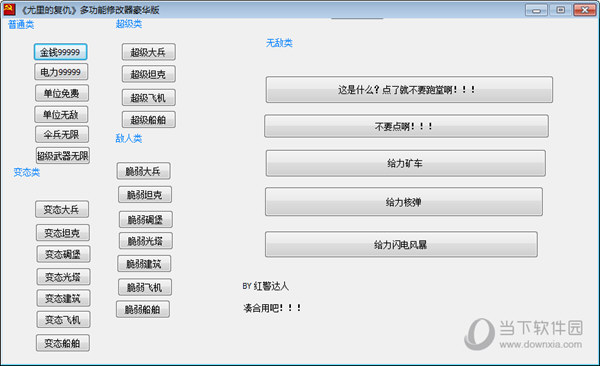
Task: Click the red app icon in title bar
Action: (x=9, y=10)
